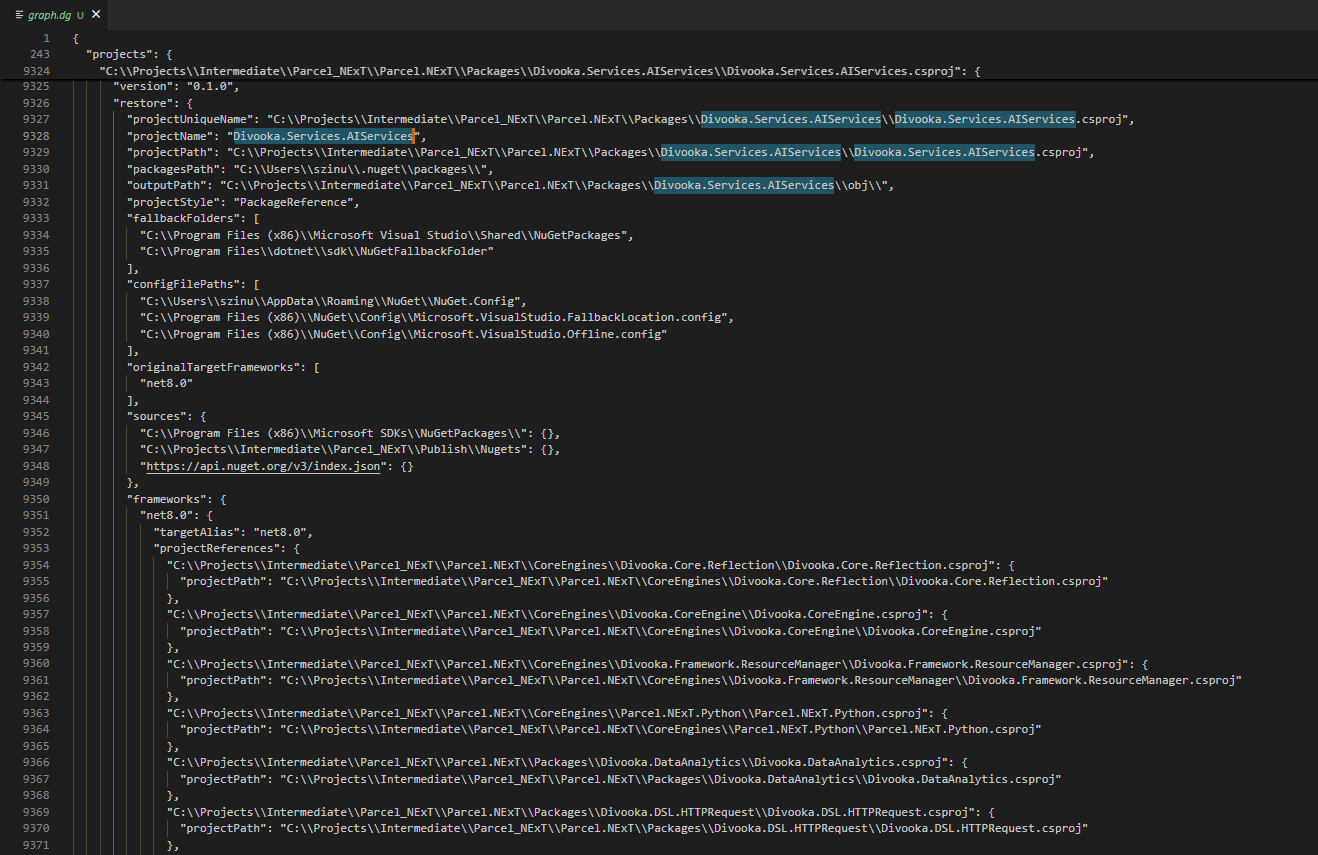Select line via line number 9345

[x=36, y=415]
